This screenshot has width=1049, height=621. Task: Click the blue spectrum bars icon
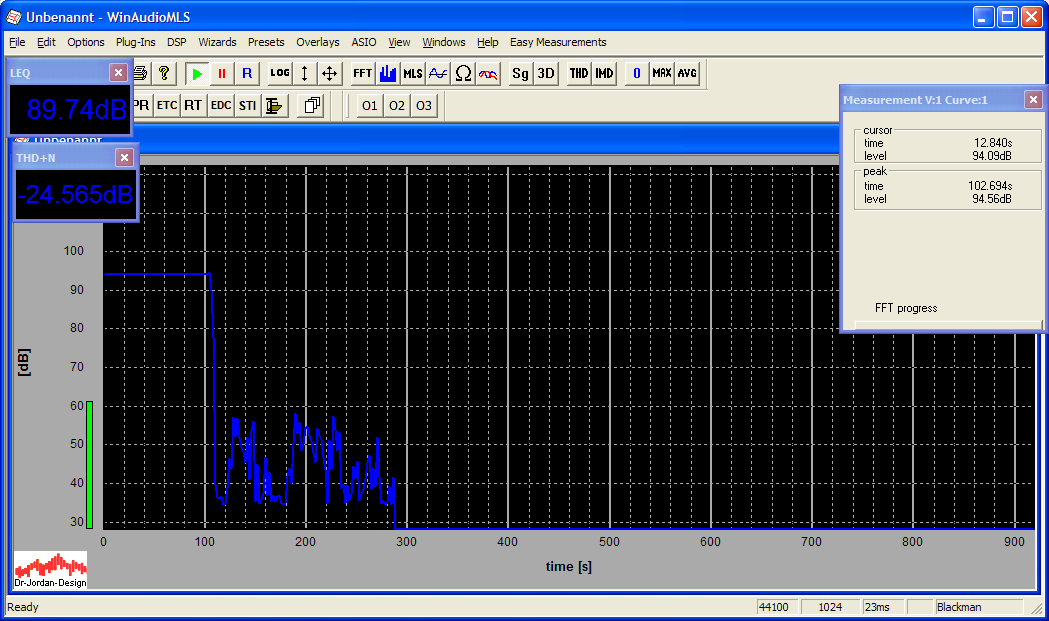tap(388, 73)
